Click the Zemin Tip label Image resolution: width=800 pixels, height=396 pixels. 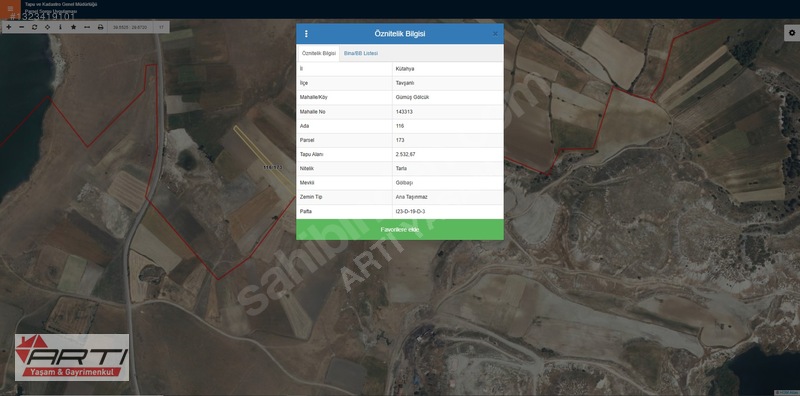point(310,197)
